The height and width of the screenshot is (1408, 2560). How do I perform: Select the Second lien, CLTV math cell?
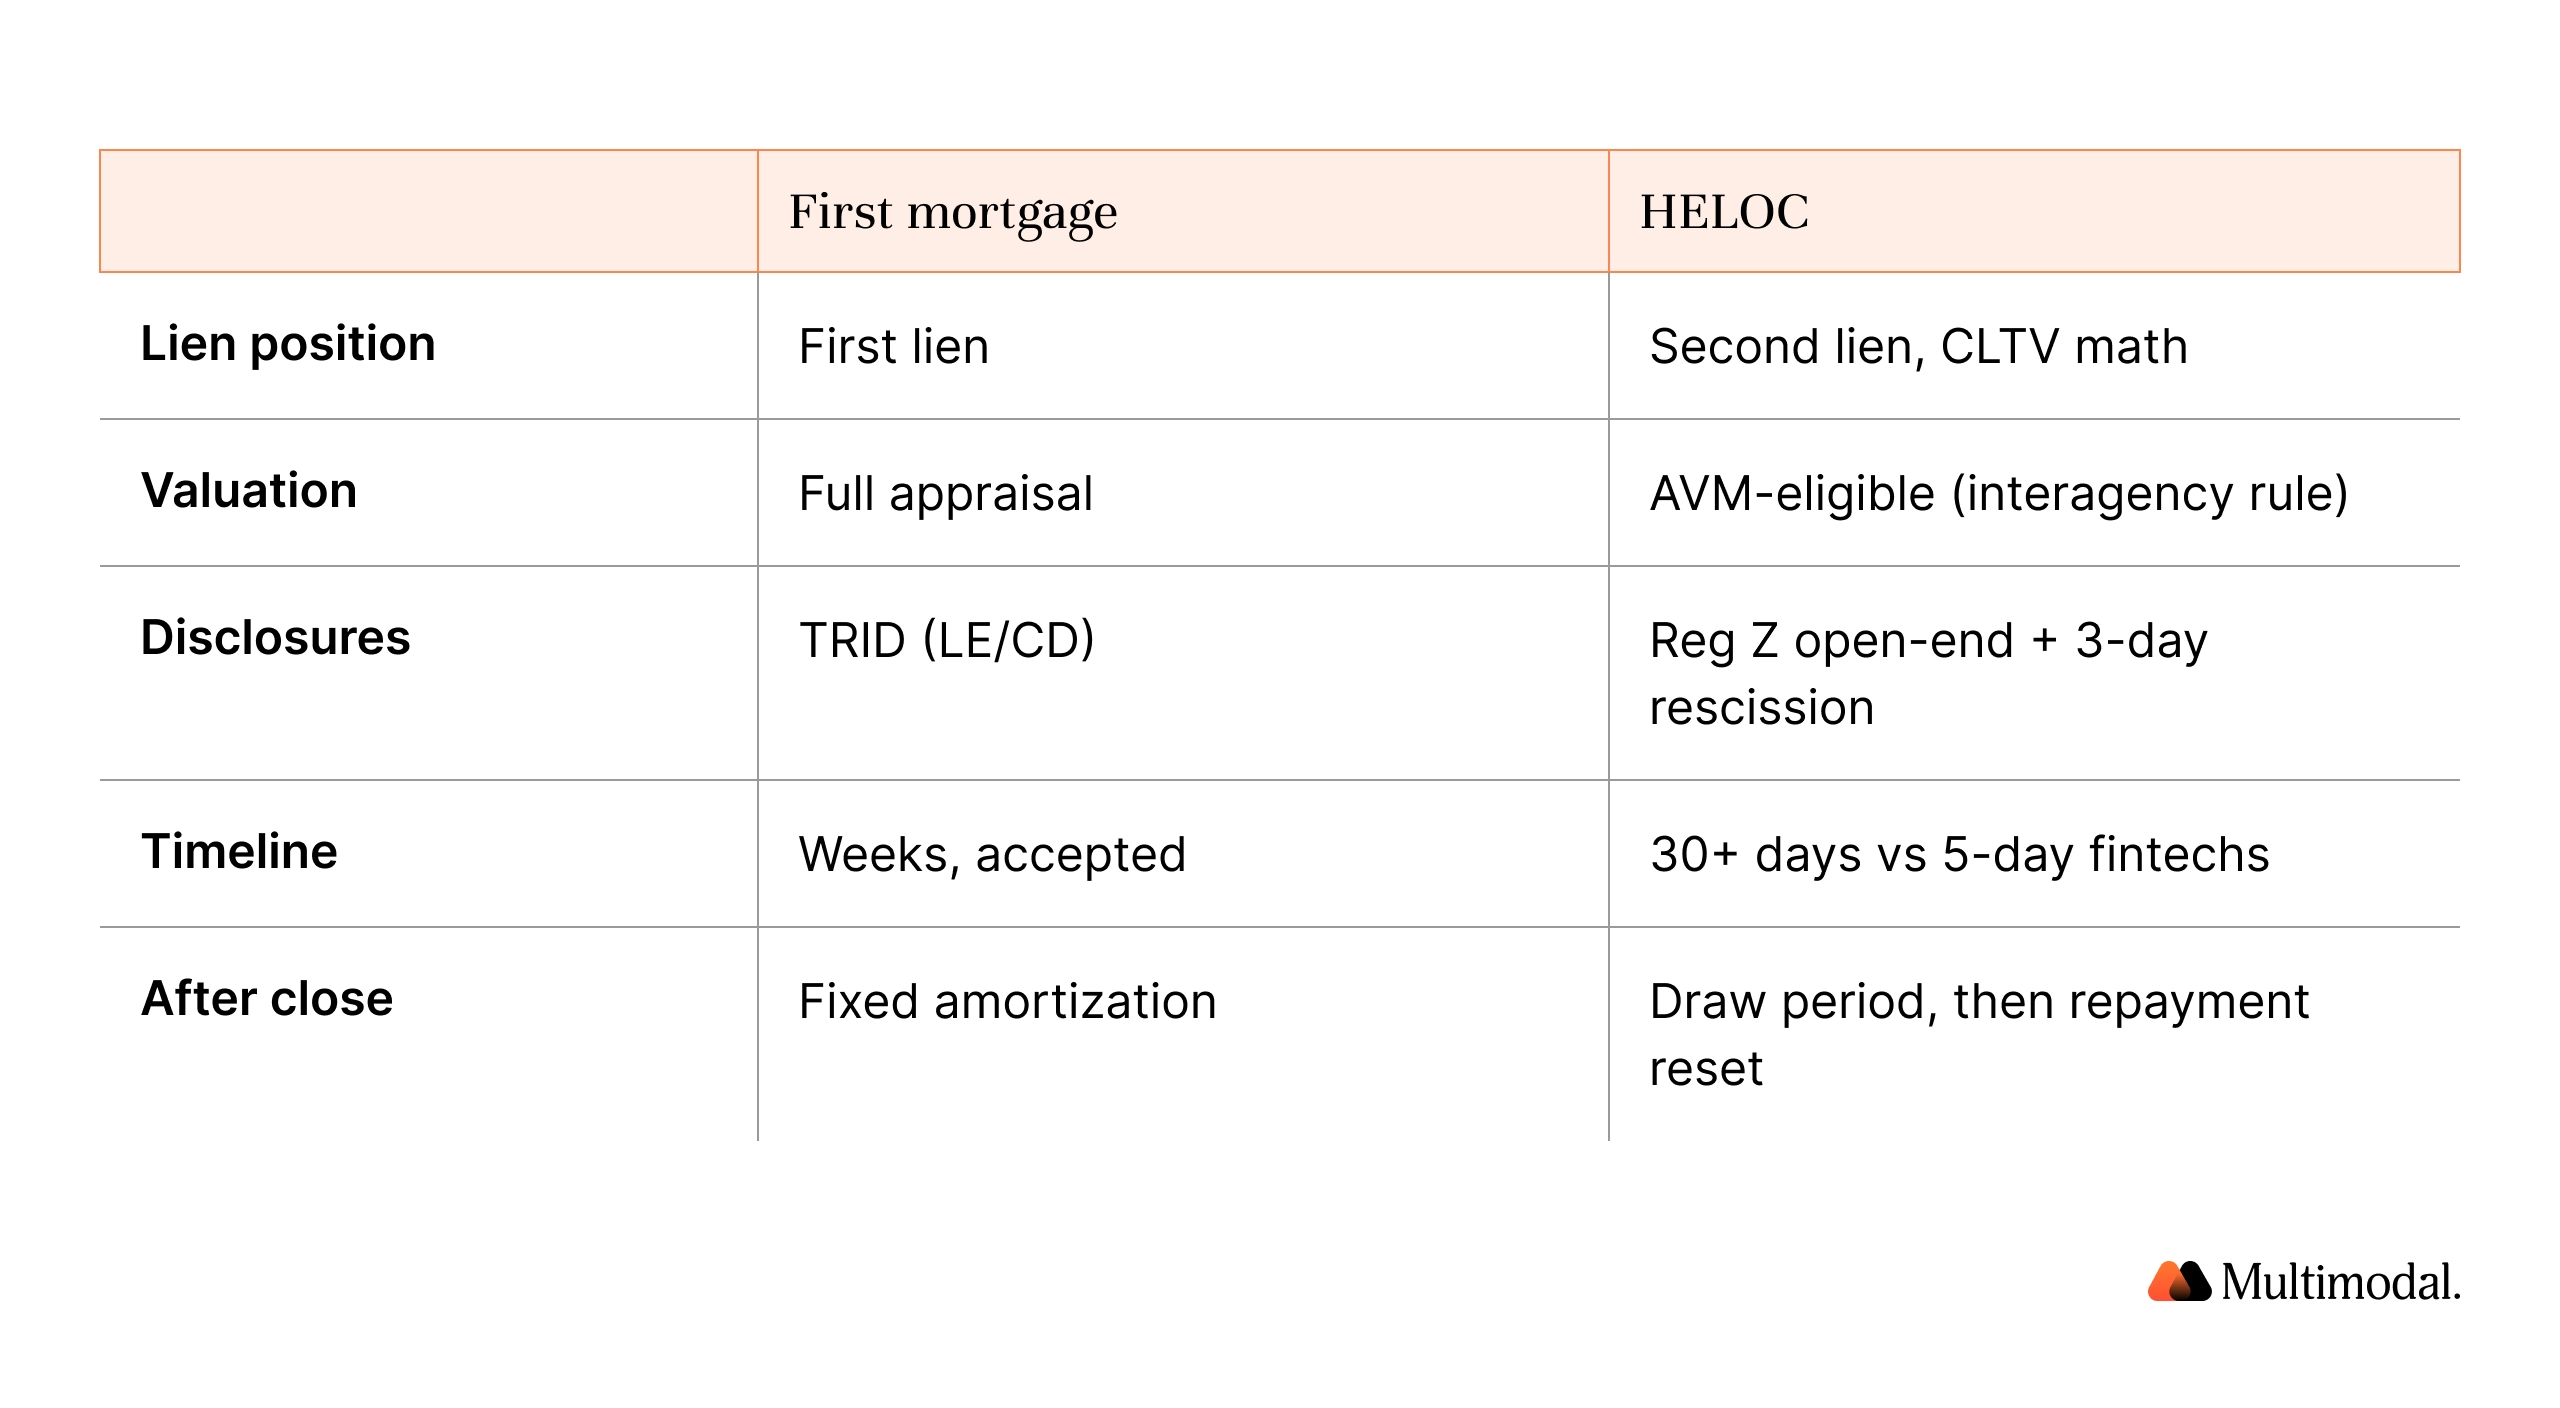point(2034,346)
